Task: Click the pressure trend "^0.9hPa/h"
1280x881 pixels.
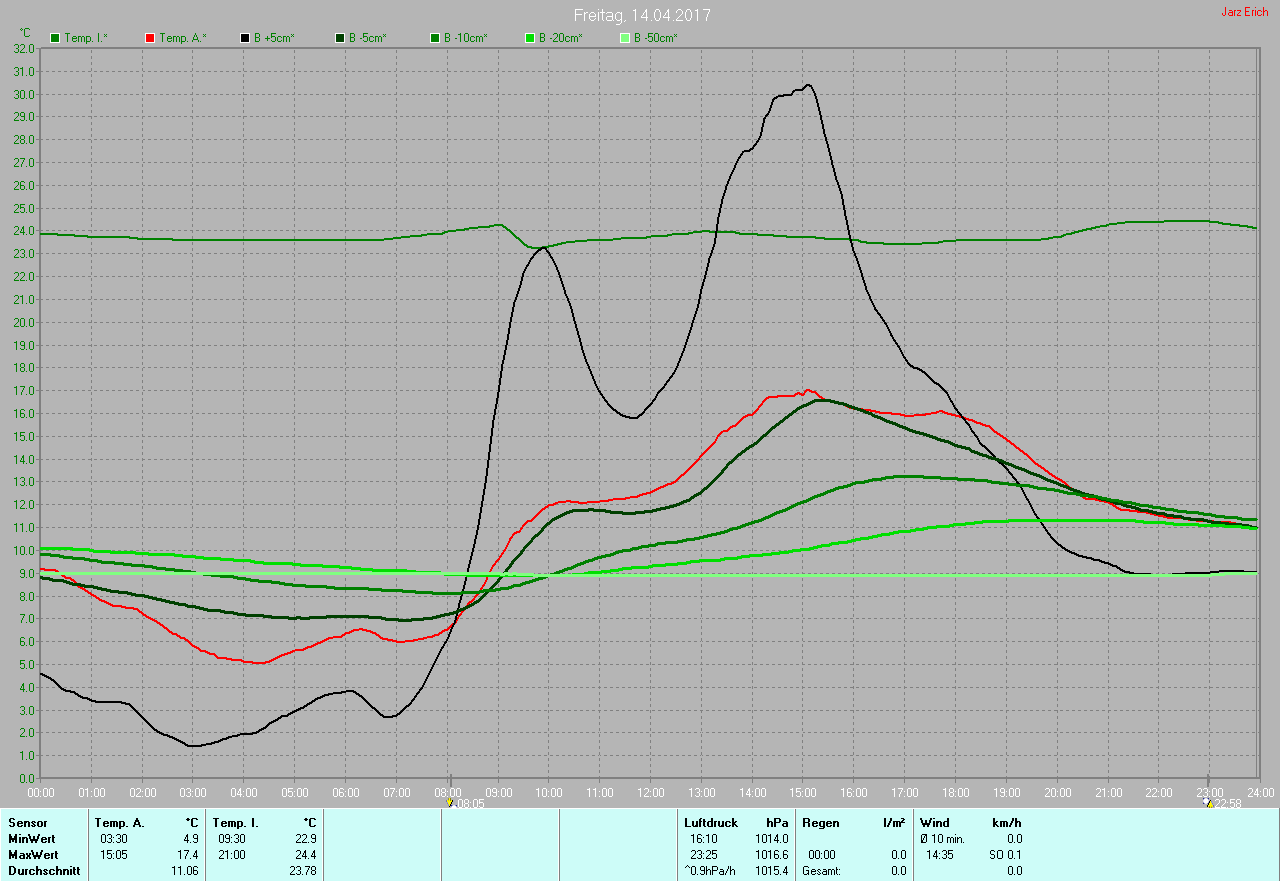Action: click(711, 871)
